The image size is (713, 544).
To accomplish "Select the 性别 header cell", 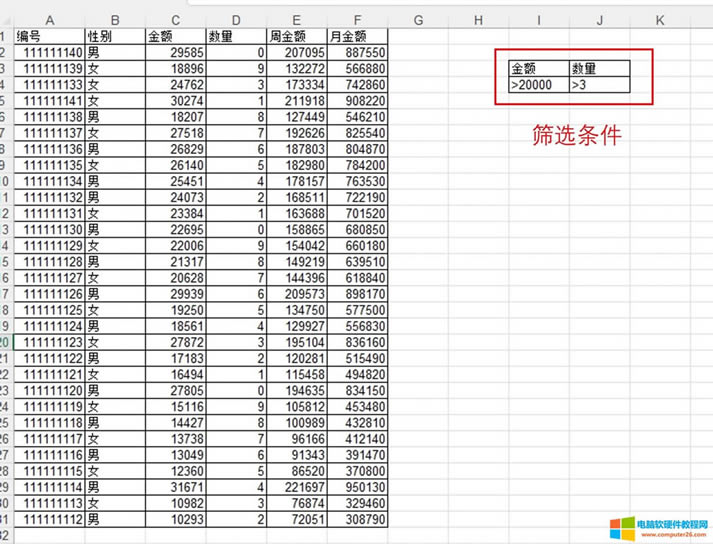I will click(x=115, y=36).
